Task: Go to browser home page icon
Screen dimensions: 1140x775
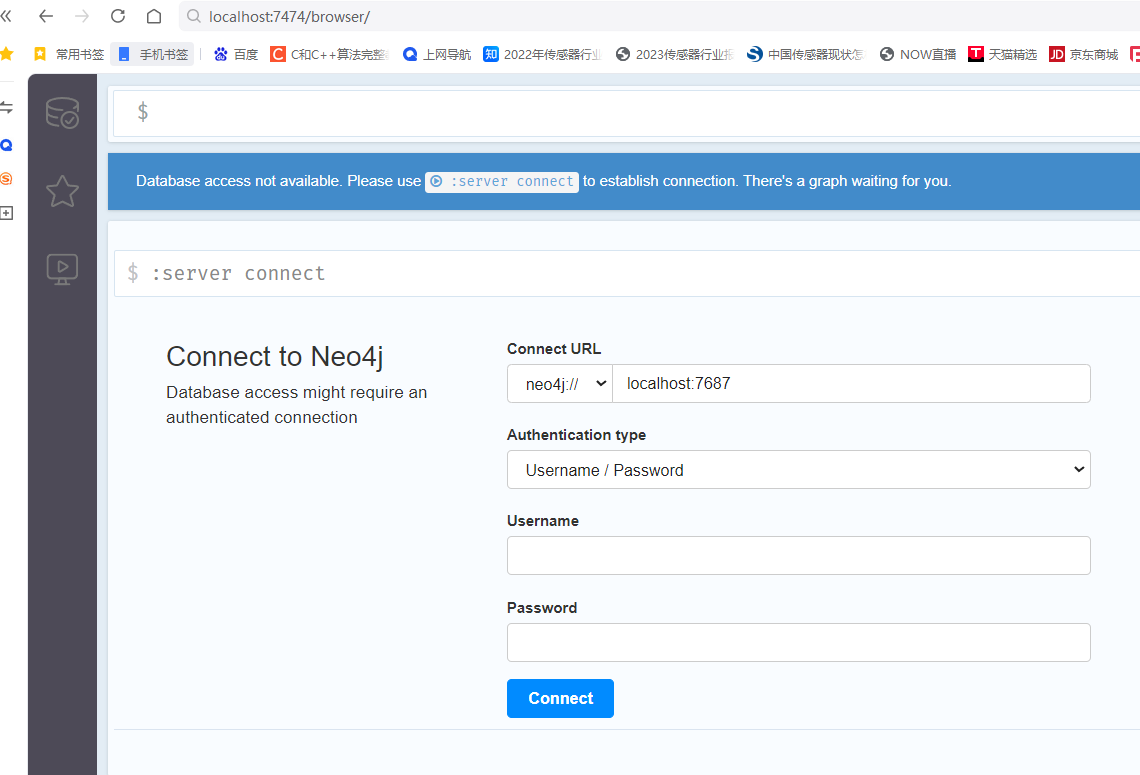Action: tap(154, 16)
